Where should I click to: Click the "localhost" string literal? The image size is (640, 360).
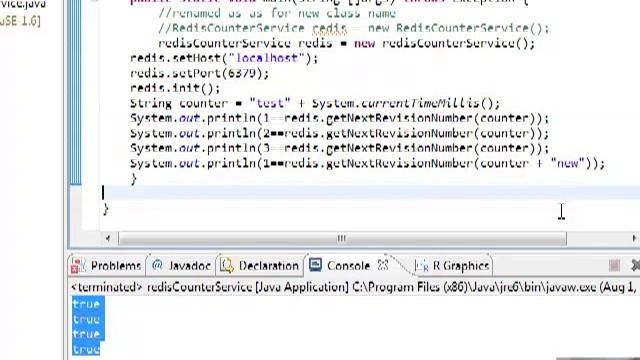(x=267, y=58)
